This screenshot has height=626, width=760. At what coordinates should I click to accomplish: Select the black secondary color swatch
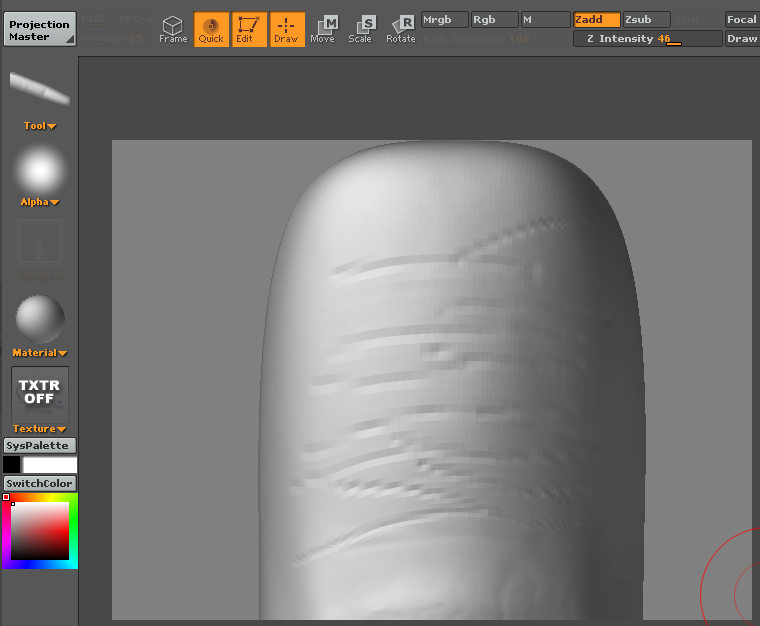point(12,465)
